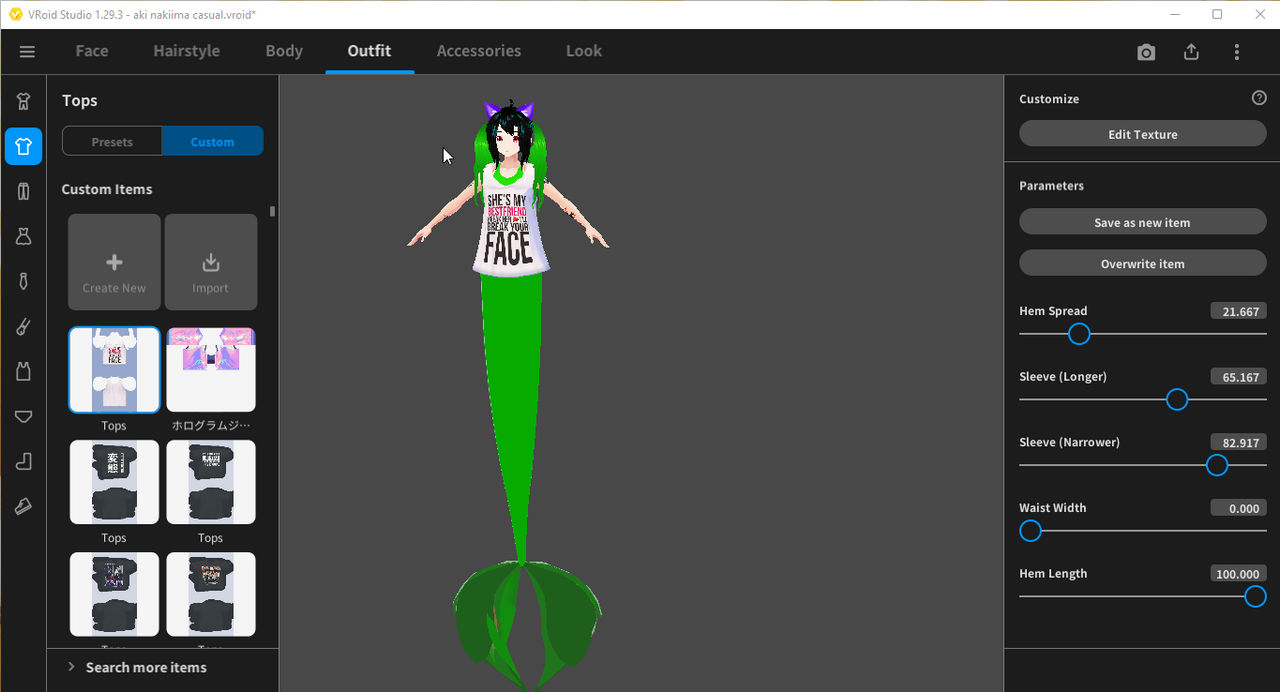This screenshot has height=692, width=1280.
Task: Select the dress one-piece category icon
Action: 23,236
